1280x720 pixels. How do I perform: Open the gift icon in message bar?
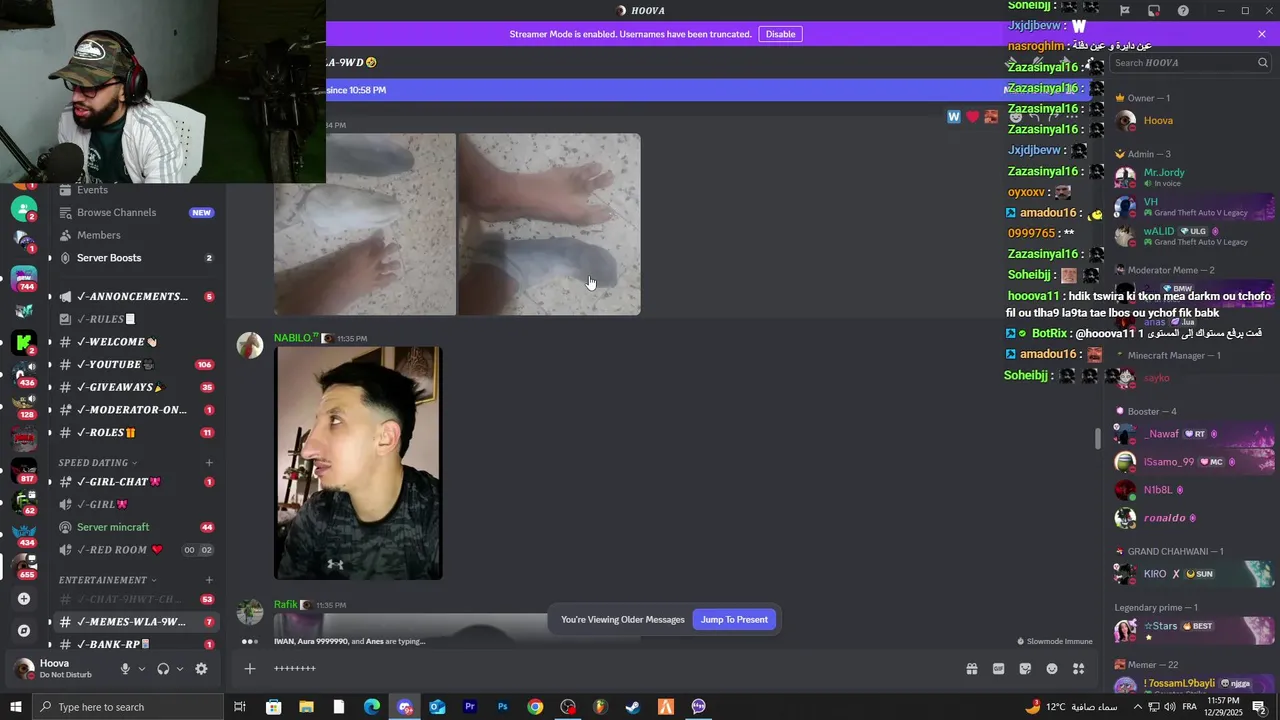(x=971, y=669)
